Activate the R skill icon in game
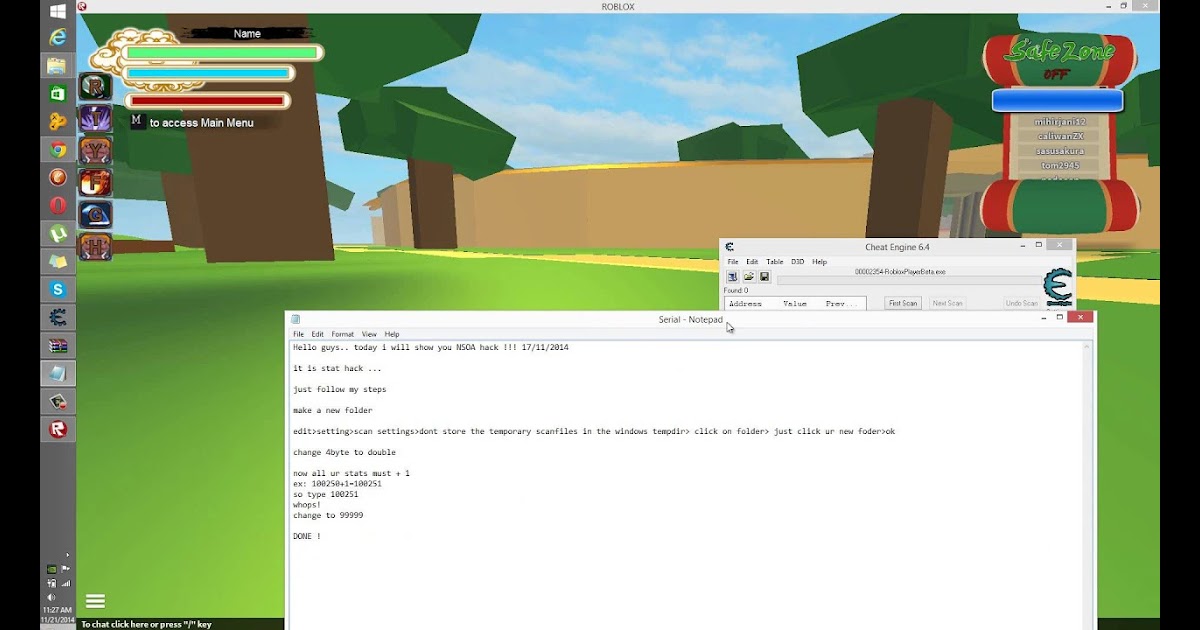The width and height of the screenshot is (1200, 630). coord(96,87)
